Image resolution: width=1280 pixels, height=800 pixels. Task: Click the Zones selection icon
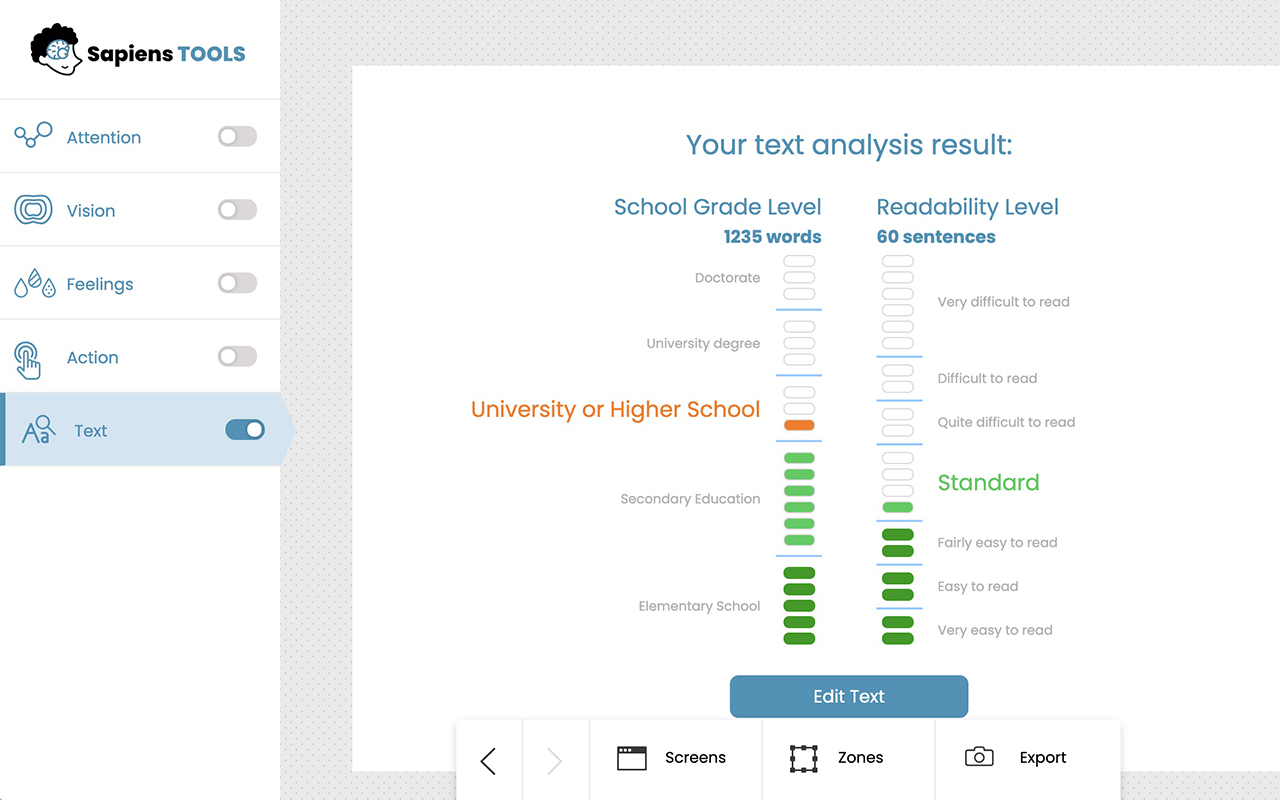804,758
